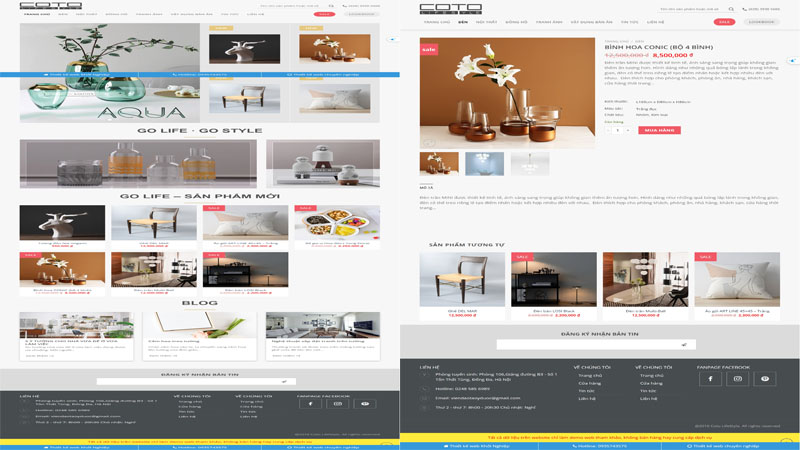
Task: Click the COTO logo on the product page
Action: (x=451, y=8)
